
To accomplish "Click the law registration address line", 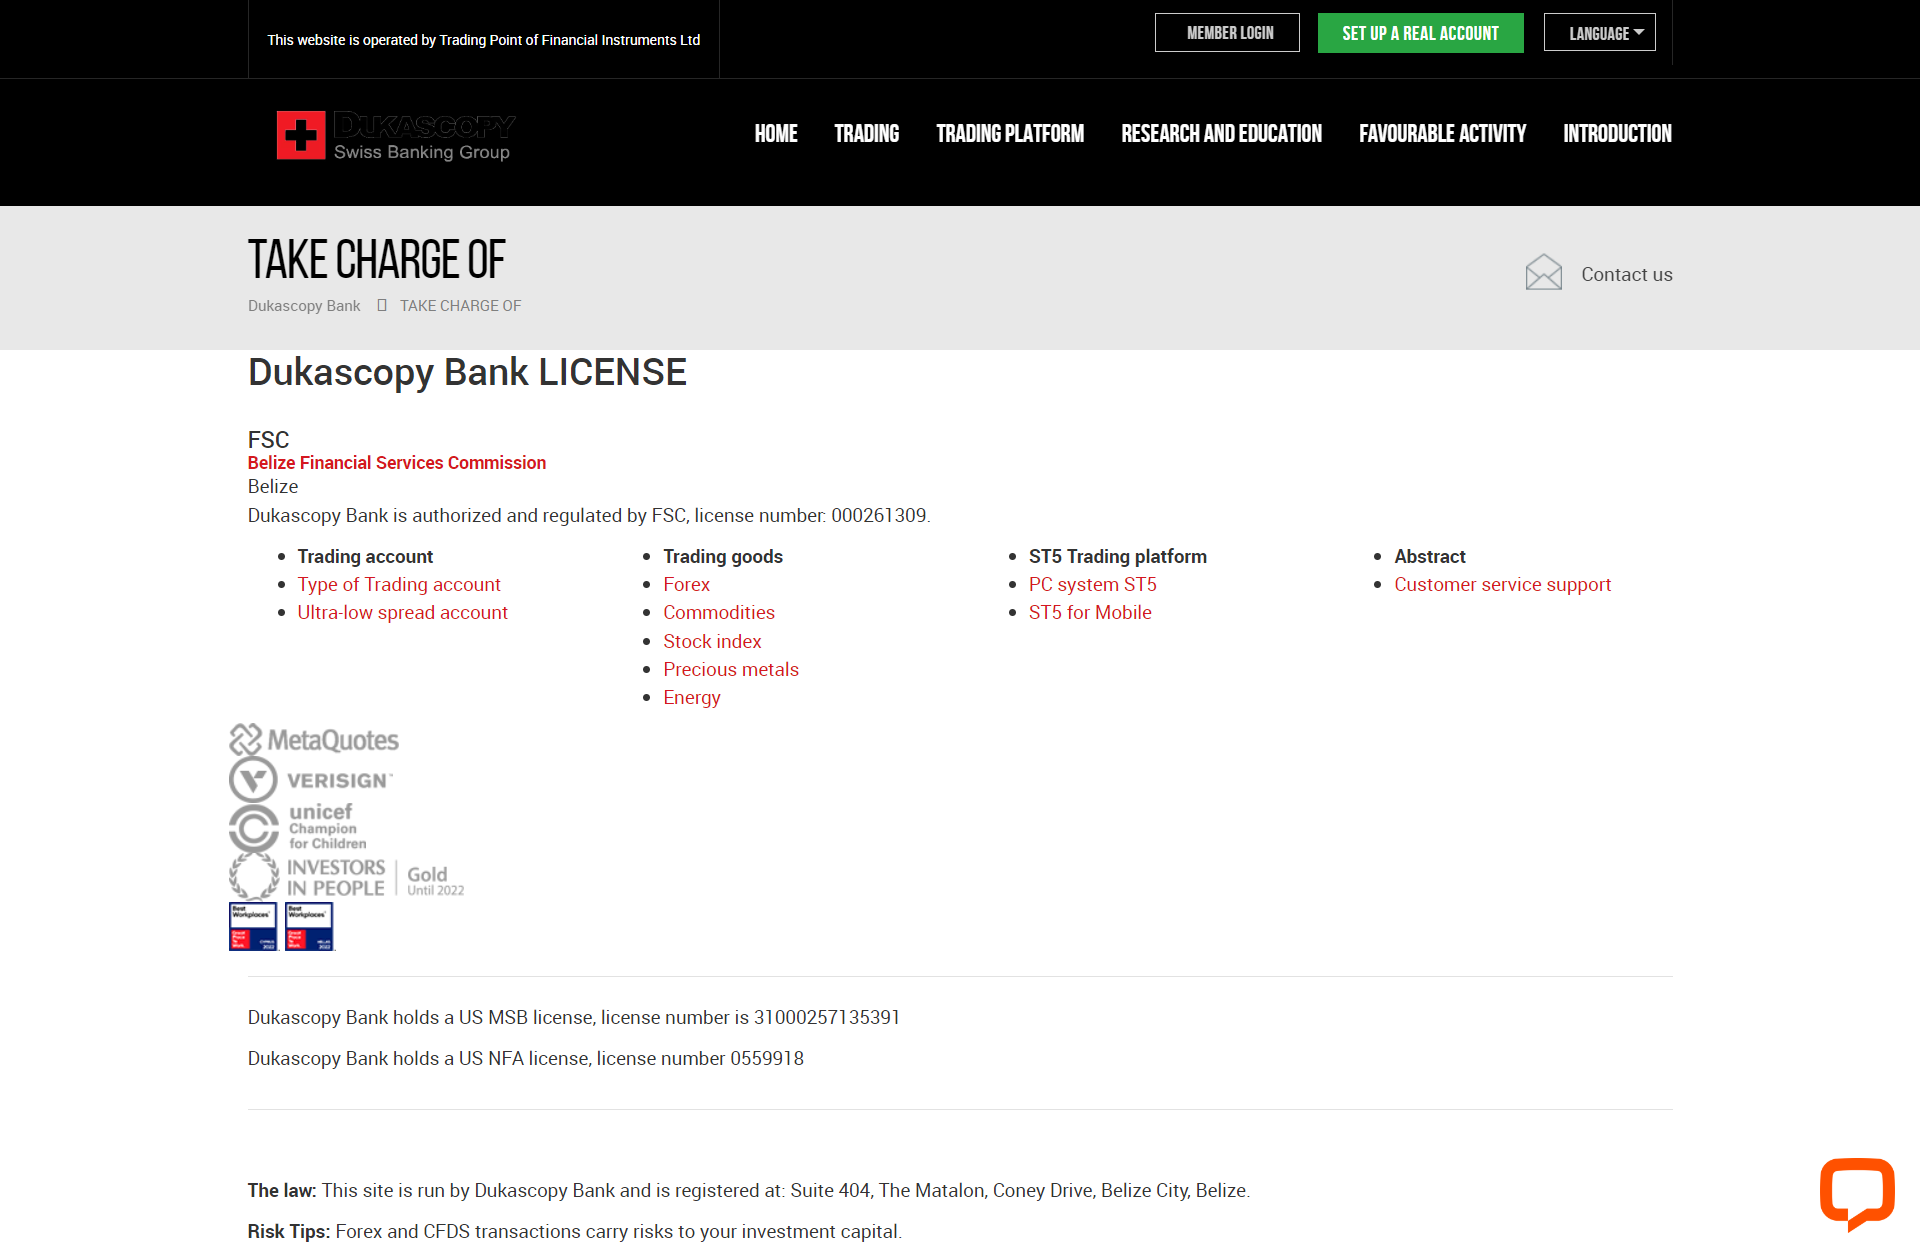I will 749,1190.
